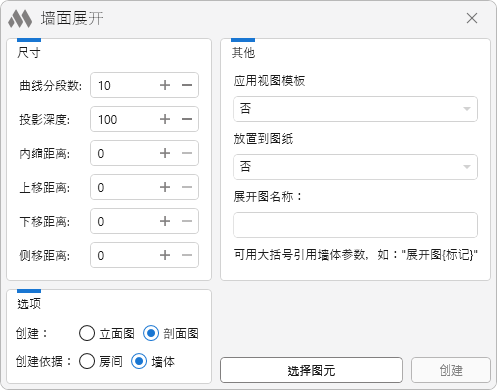
Task: Click the 选项 section heading
Action: [29, 304]
